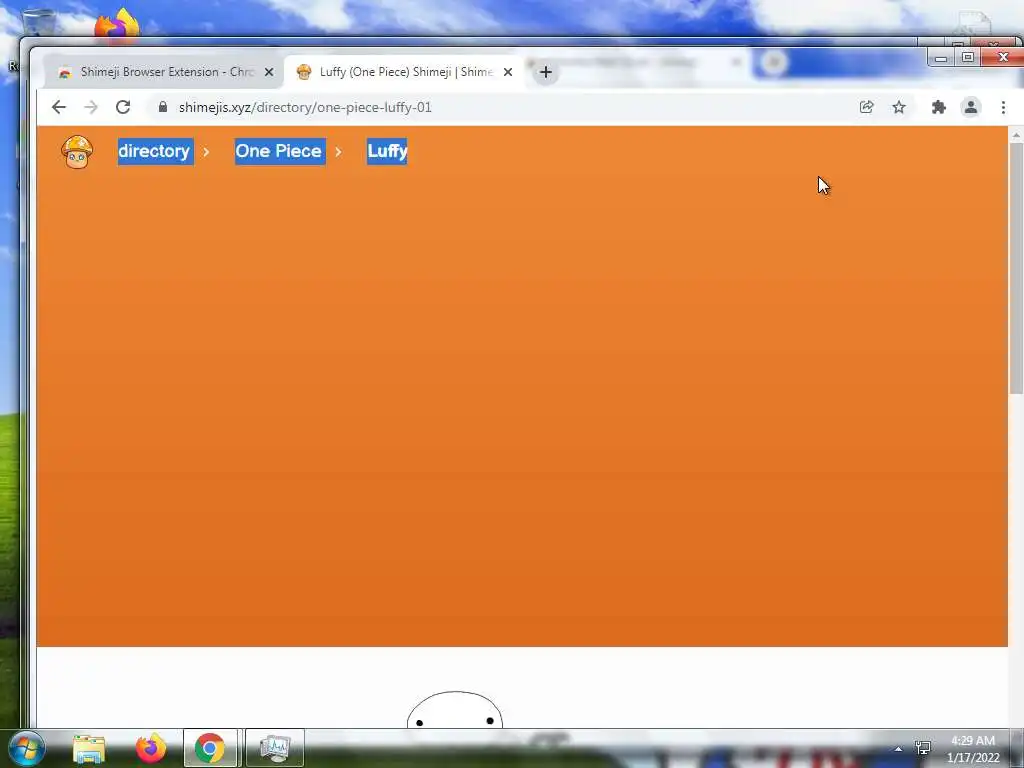Viewport: 1024px width, 768px height.
Task: Show hidden system tray icons
Action: pos(899,749)
